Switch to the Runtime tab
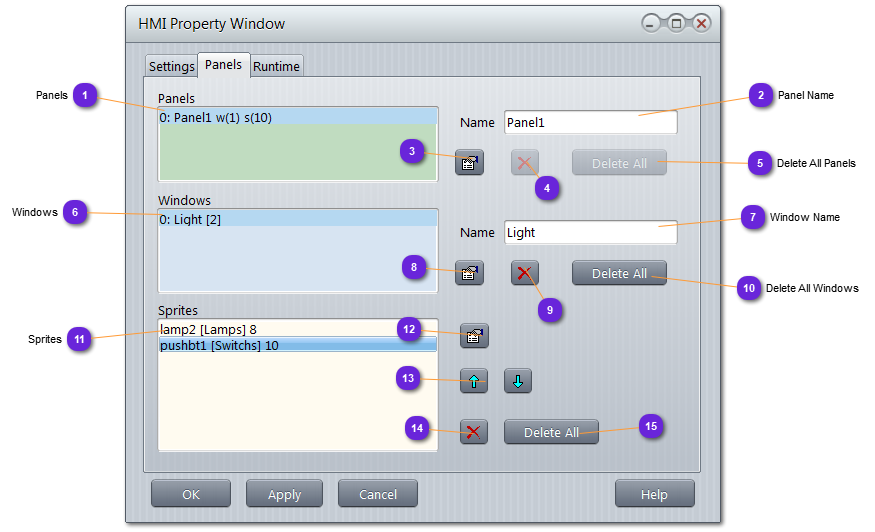875x532 pixels. 276,67
